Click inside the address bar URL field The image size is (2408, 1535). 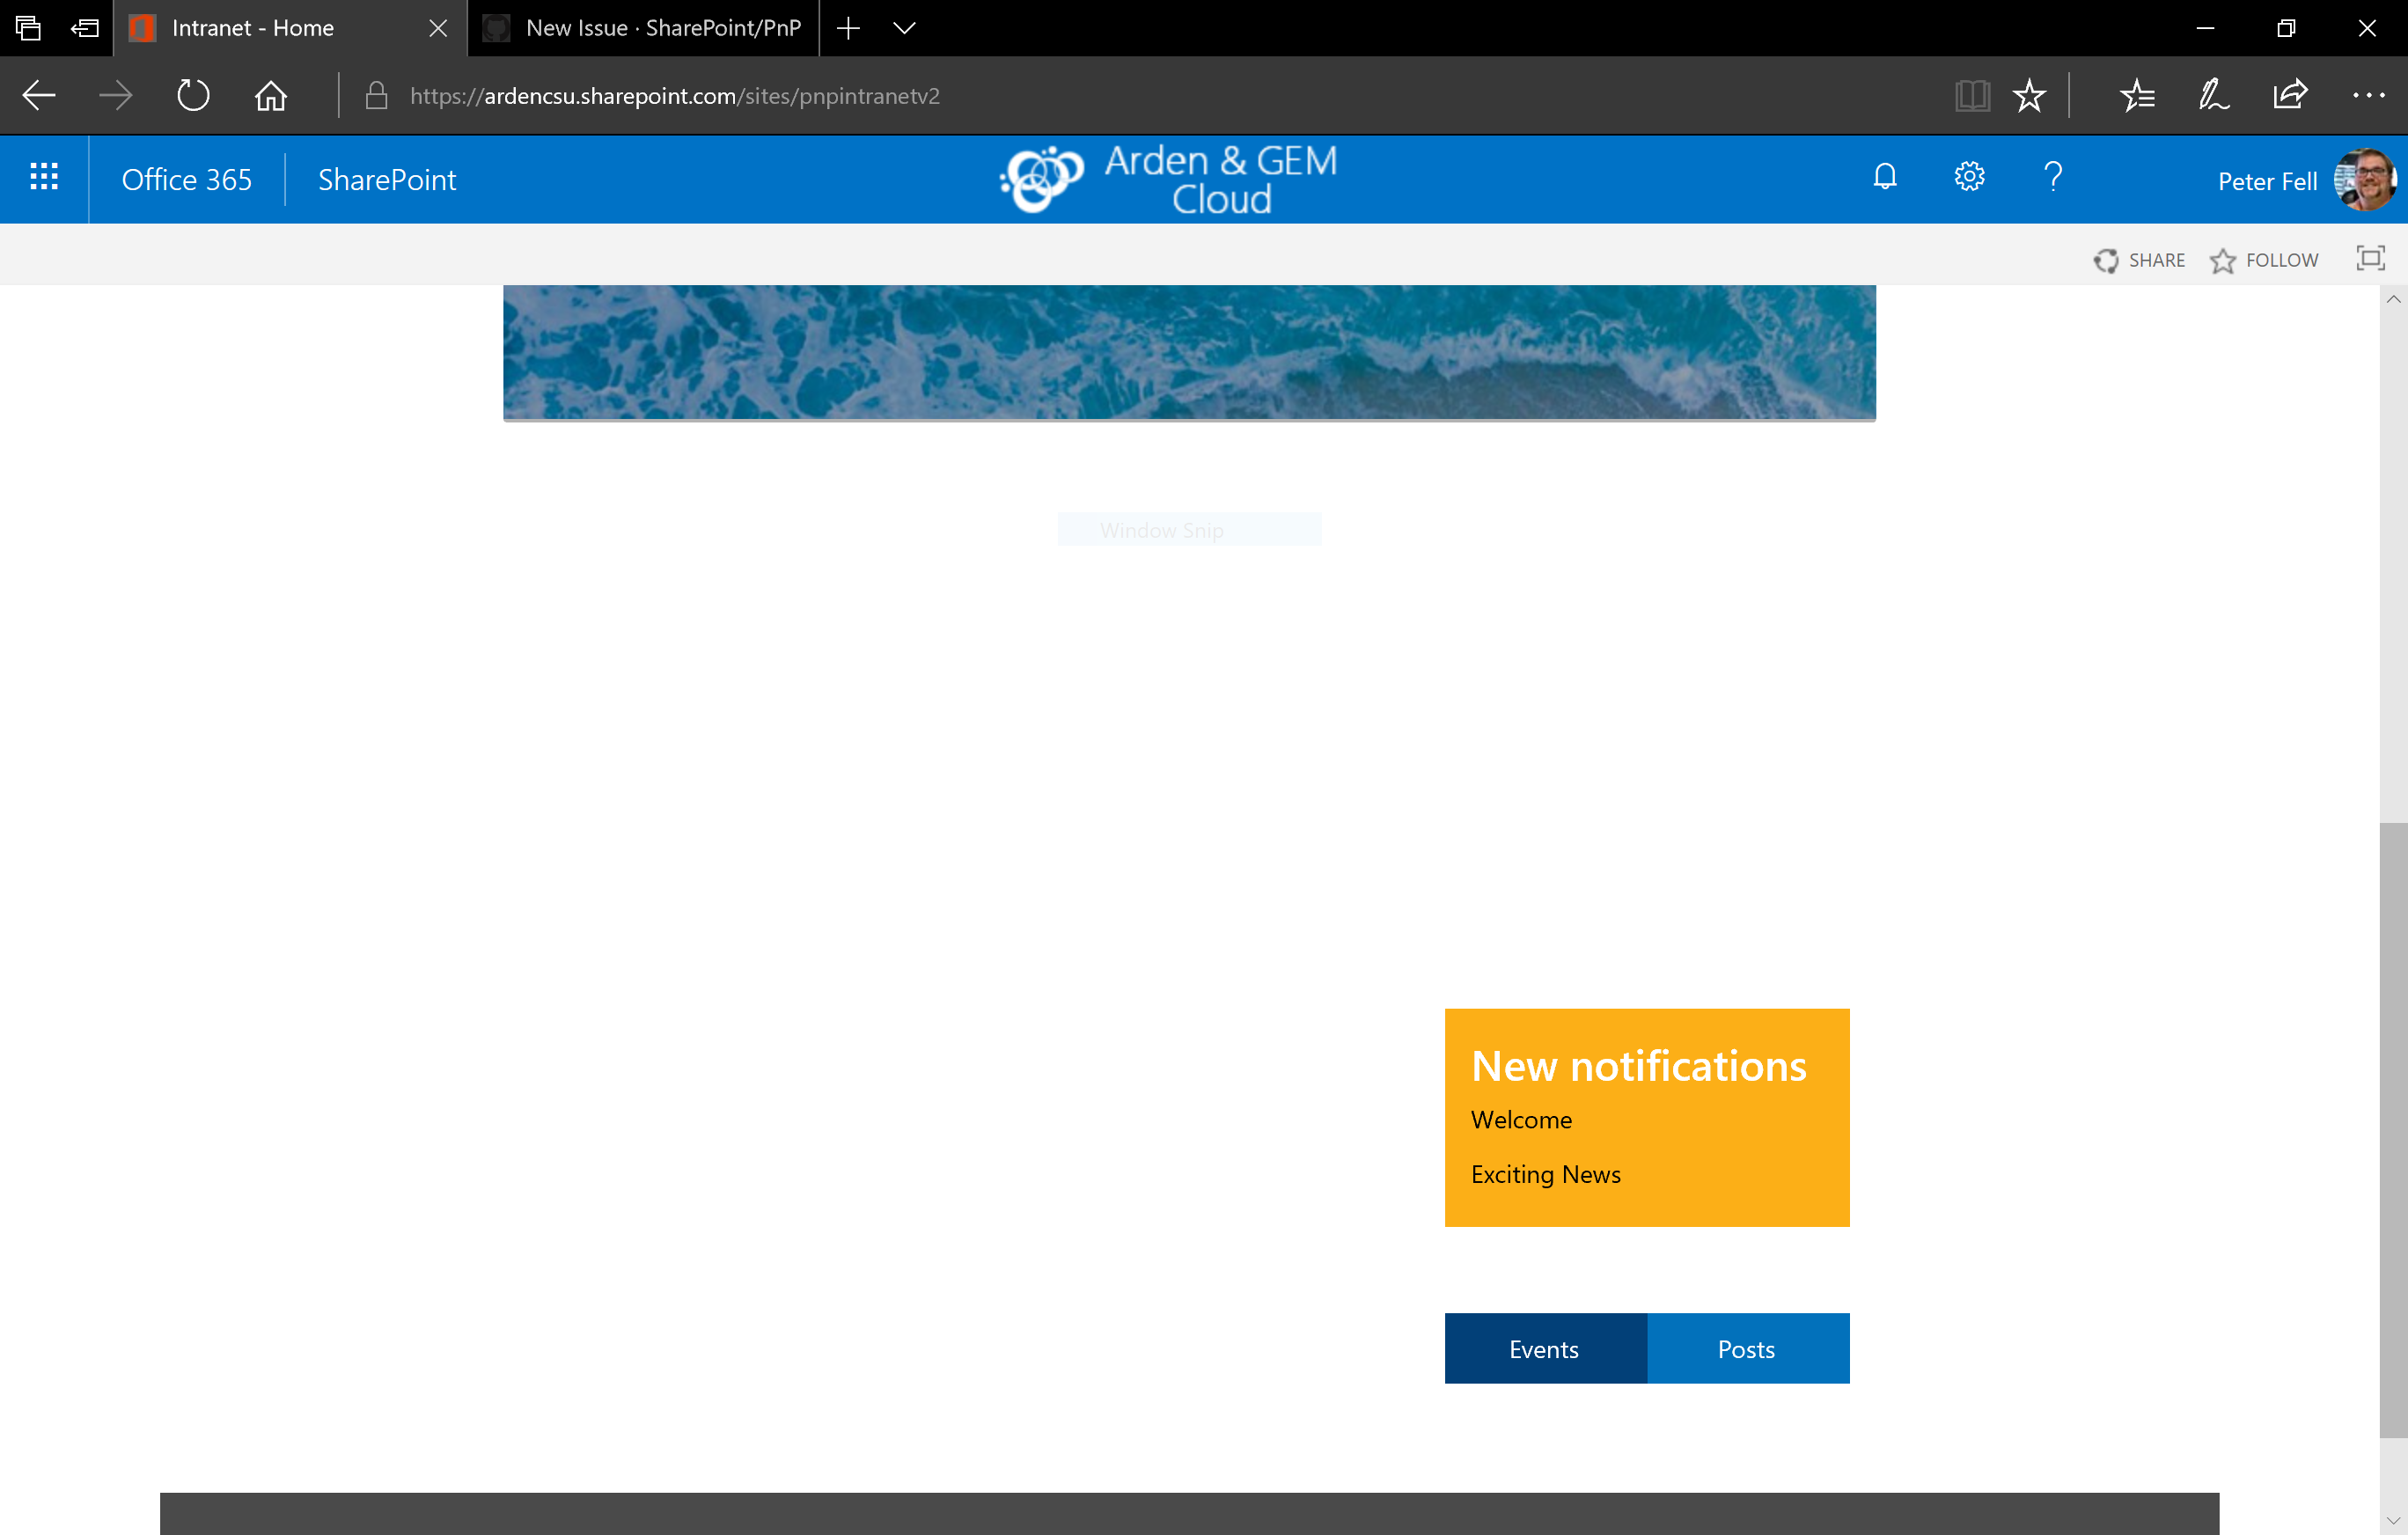tap(673, 95)
